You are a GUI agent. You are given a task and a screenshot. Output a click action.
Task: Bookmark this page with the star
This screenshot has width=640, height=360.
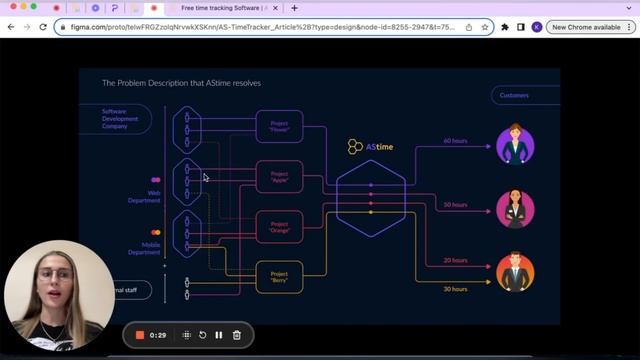point(484,27)
